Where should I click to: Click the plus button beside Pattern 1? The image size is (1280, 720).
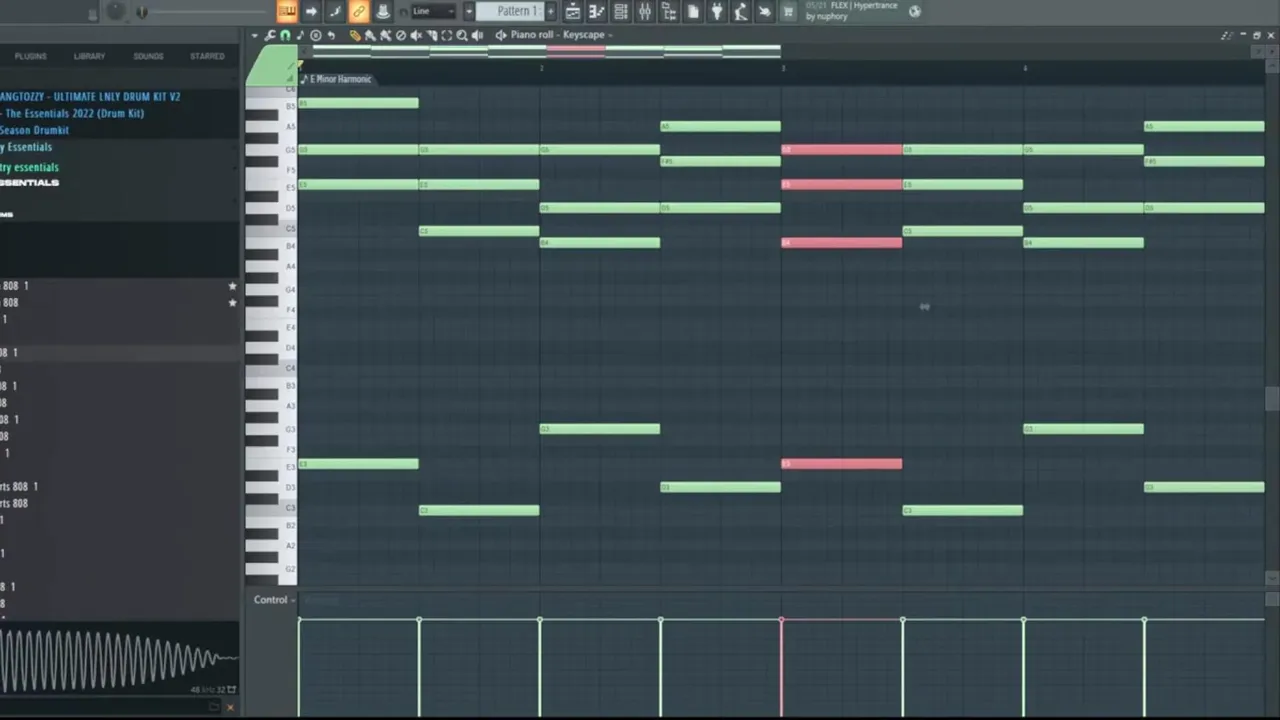553,11
